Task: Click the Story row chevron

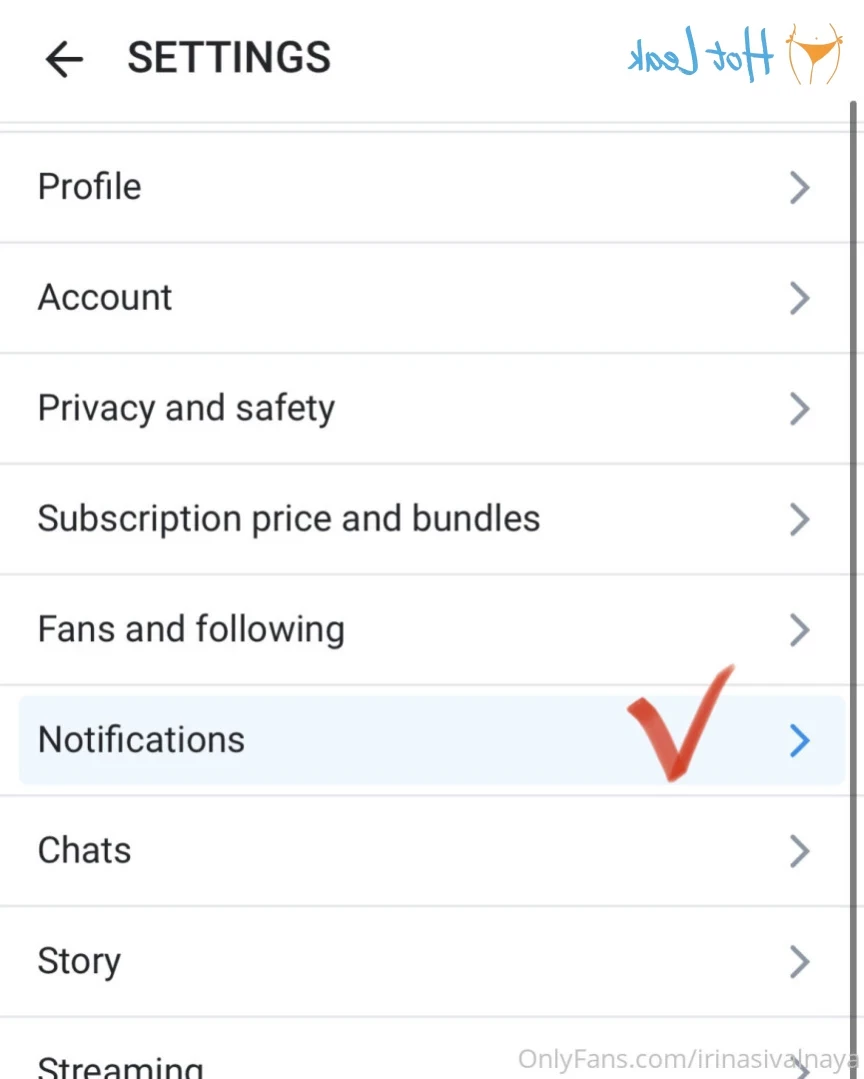Action: pos(799,962)
